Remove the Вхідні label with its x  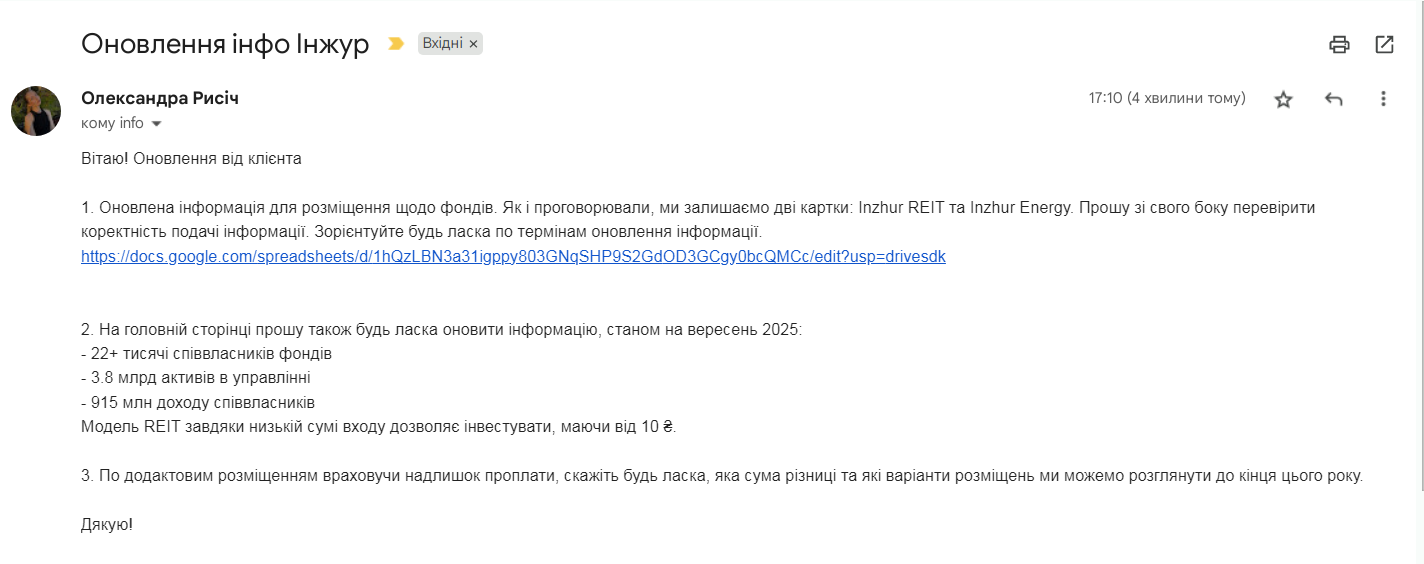[x=473, y=44]
